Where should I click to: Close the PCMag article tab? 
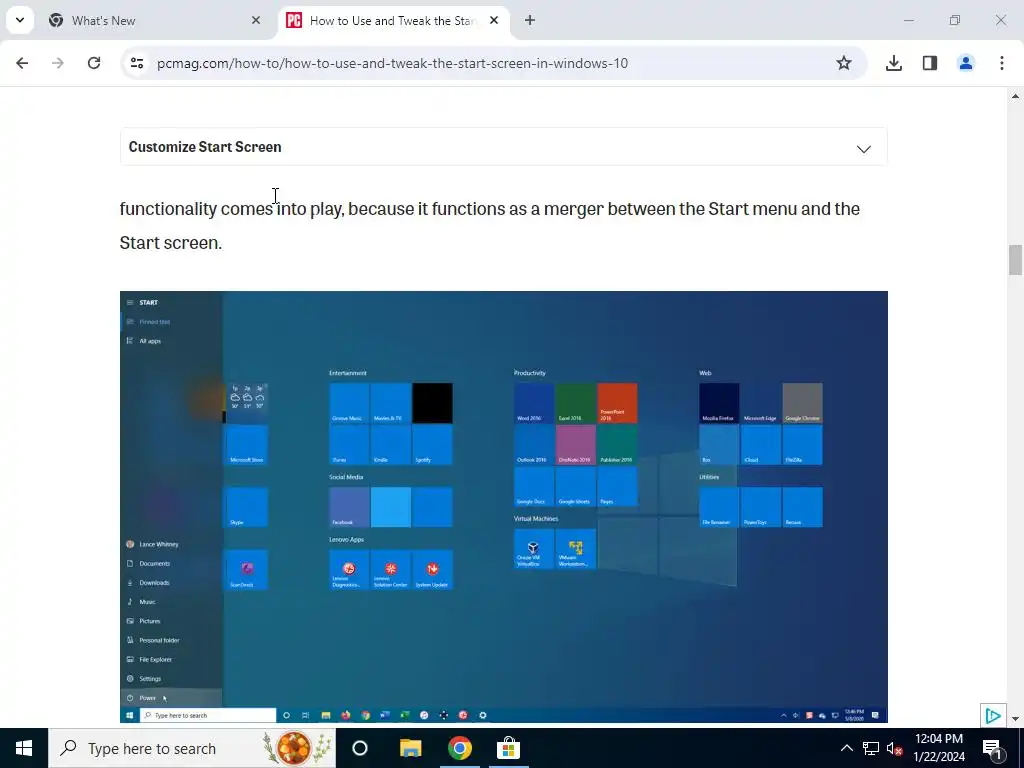click(494, 20)
